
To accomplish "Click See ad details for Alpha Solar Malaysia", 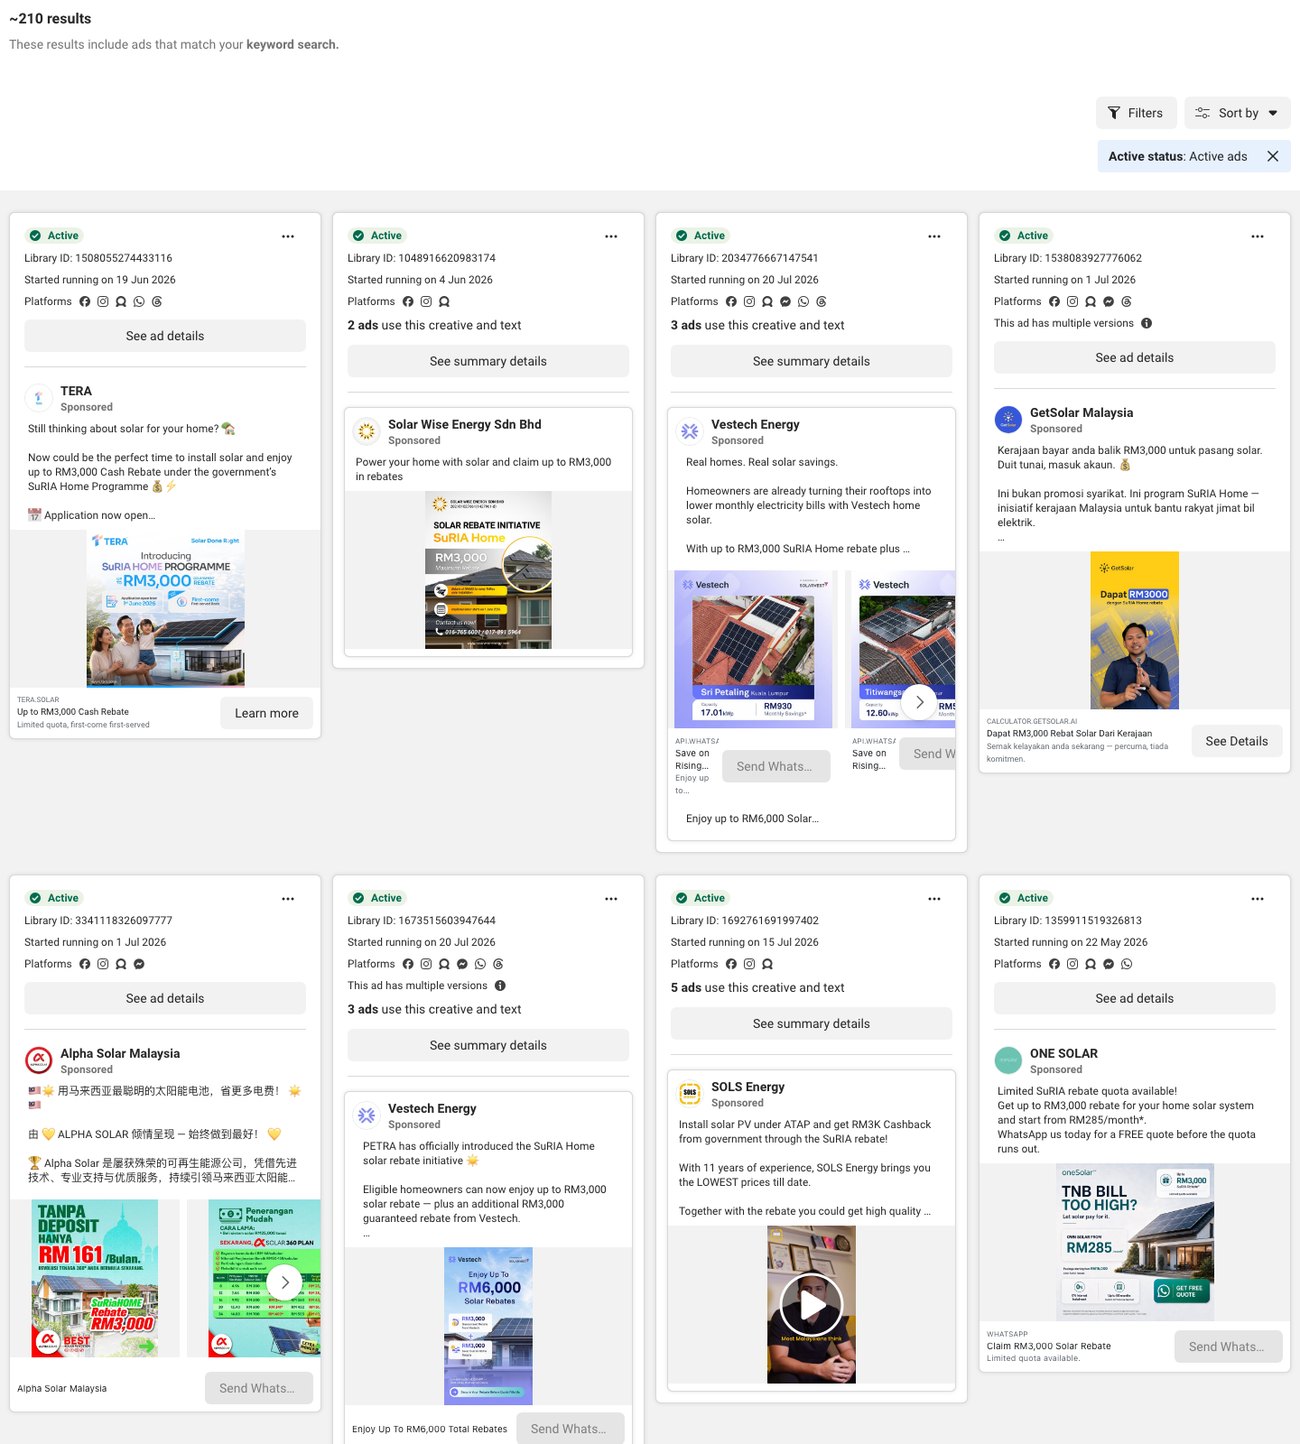I will click(165, 998).
